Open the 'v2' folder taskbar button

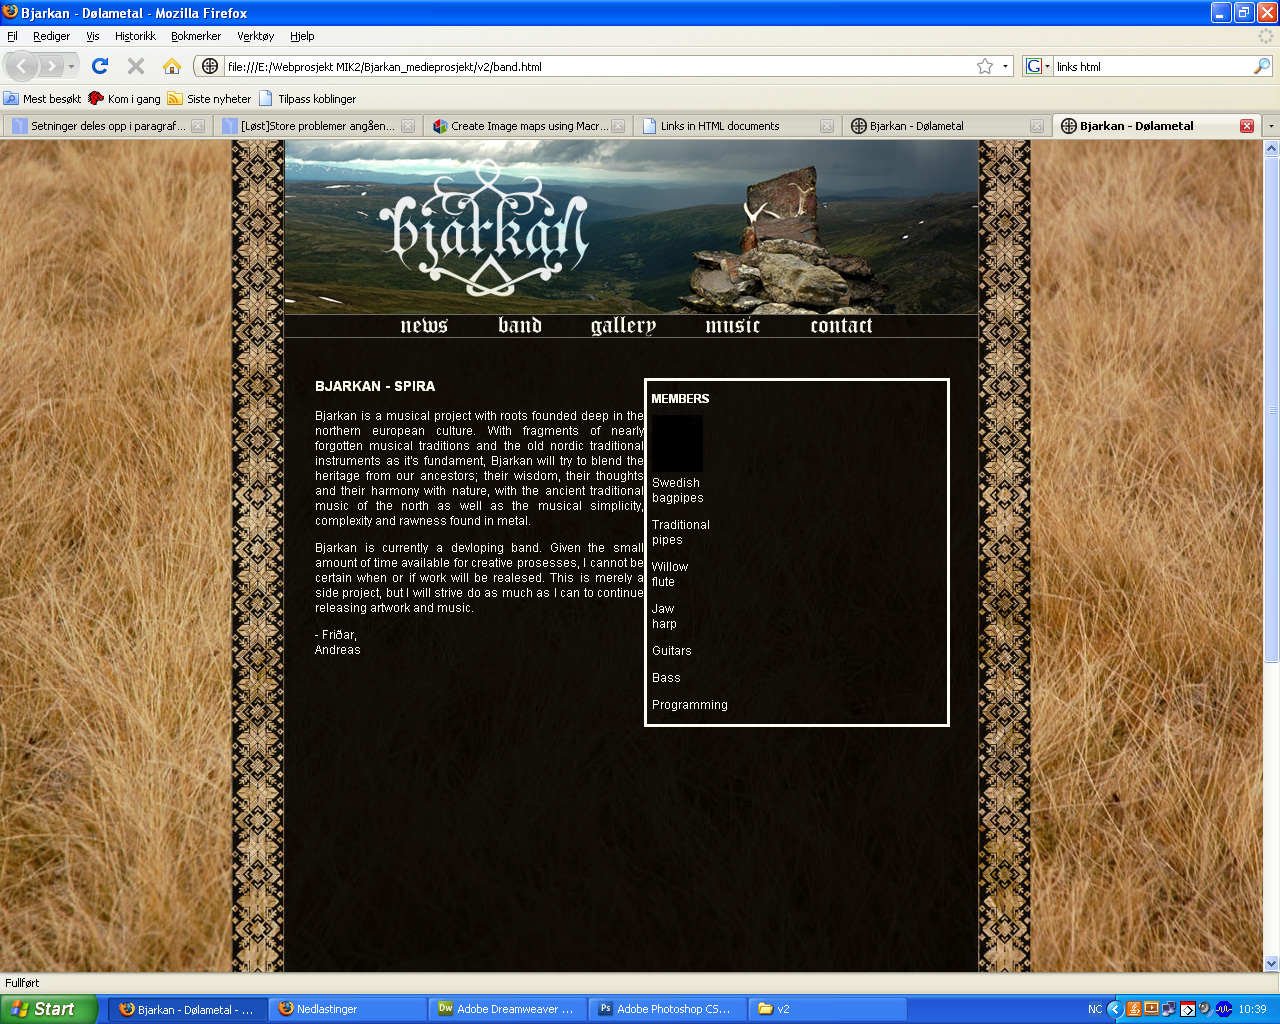(828, 1009)
